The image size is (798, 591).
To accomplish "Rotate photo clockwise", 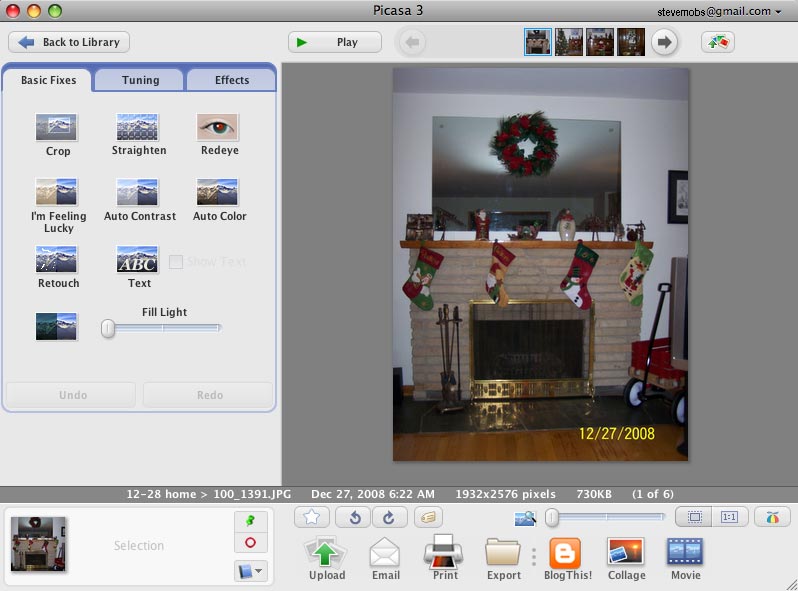I will [x=389, y=518].
